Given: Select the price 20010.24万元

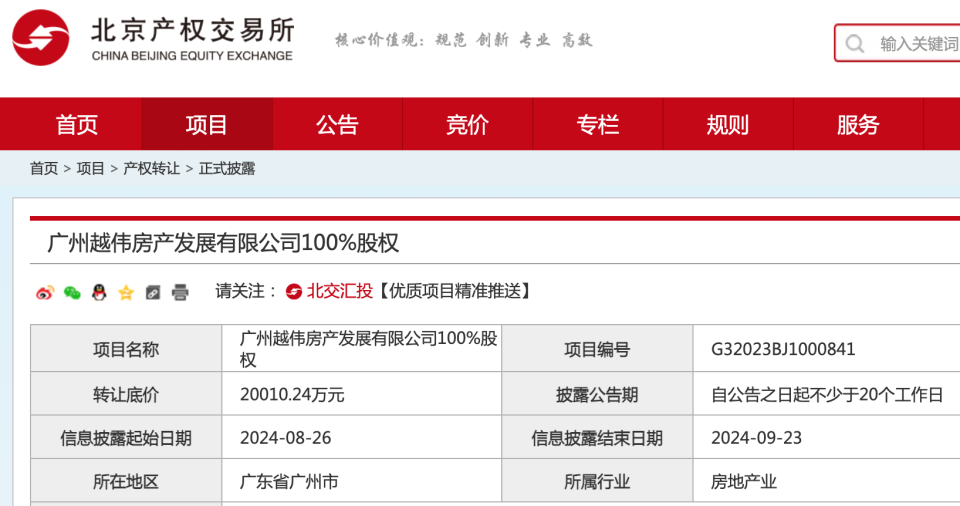Looking at the screenshot, I should point(292,395).
